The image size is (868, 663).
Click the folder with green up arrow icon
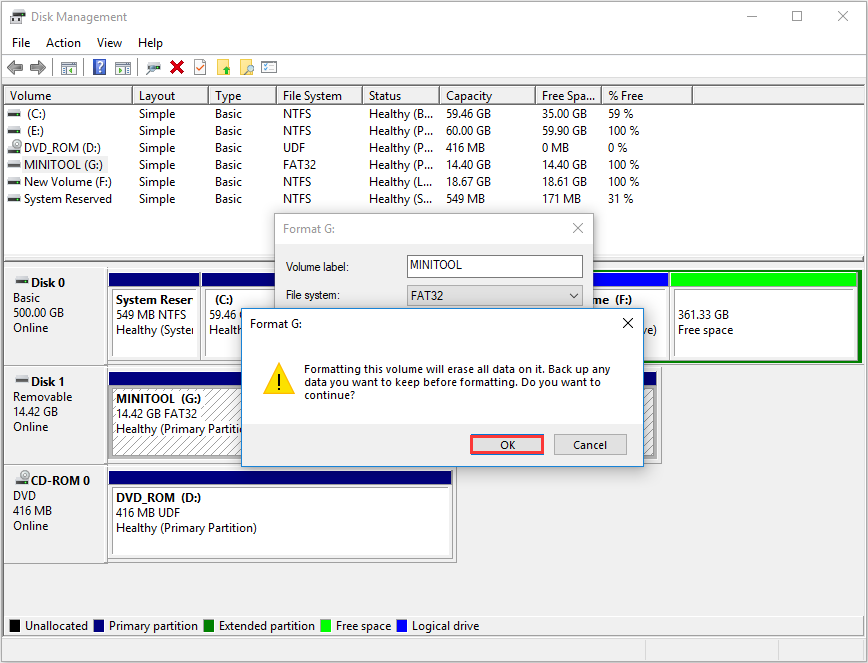pyautogui.click(x=224, y=67)
